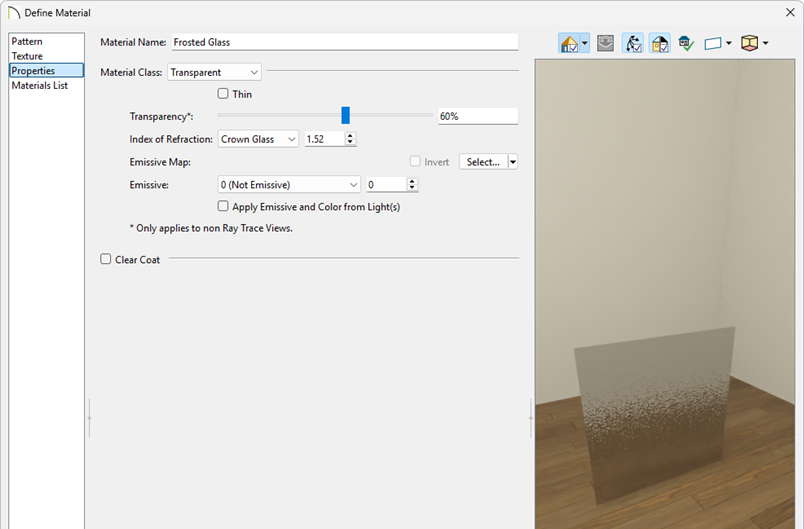The image size is (804, 529).
Task: Toggle the rotate-arrows preview icon
Action: (633, 44)
